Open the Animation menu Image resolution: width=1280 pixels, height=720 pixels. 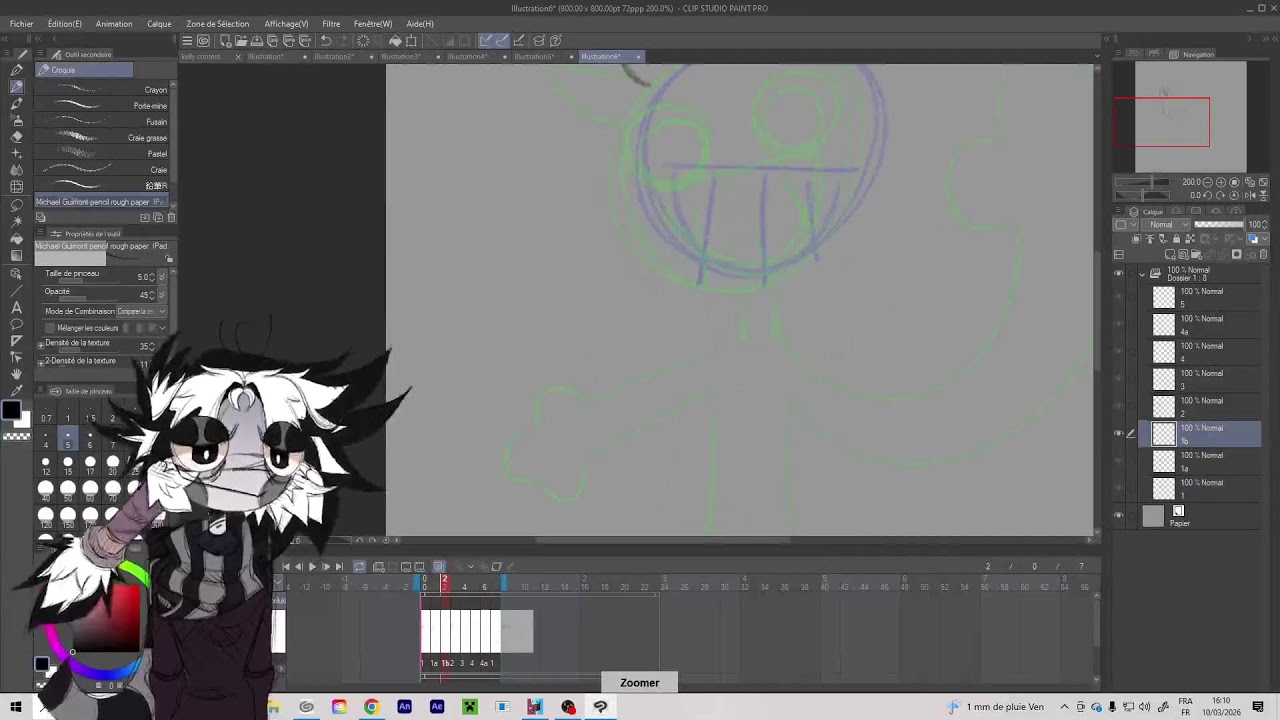(x=114, y=24)
